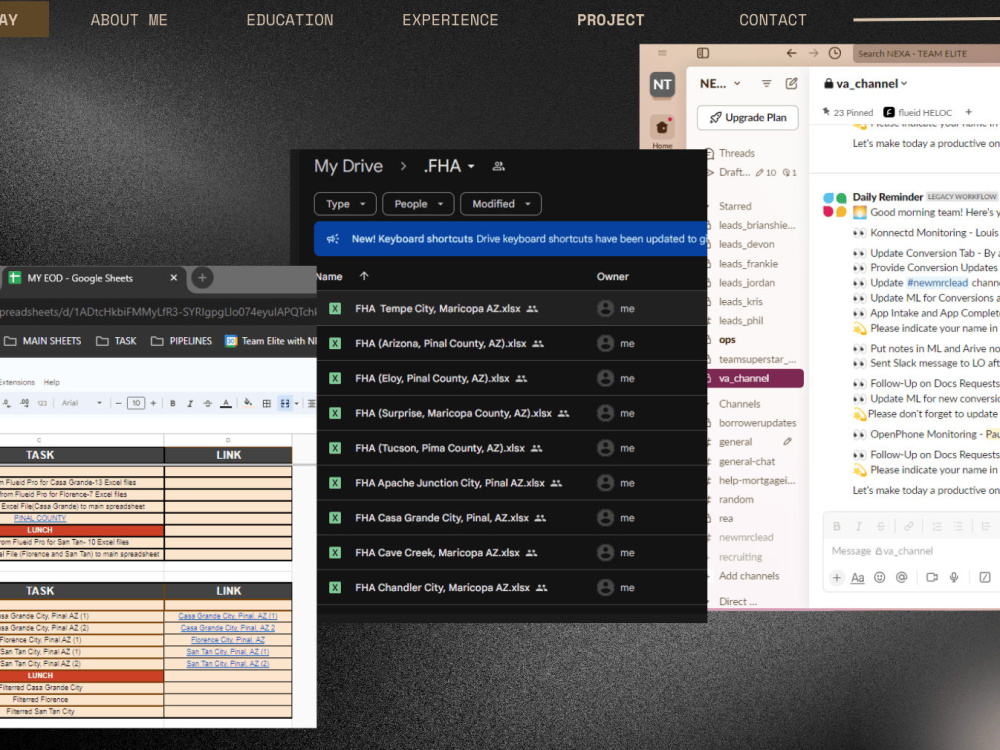The height and width of the screenshot is (750, 1000).
Task: Open the ABOUT ME nav item
Action: tap(129, 20)
